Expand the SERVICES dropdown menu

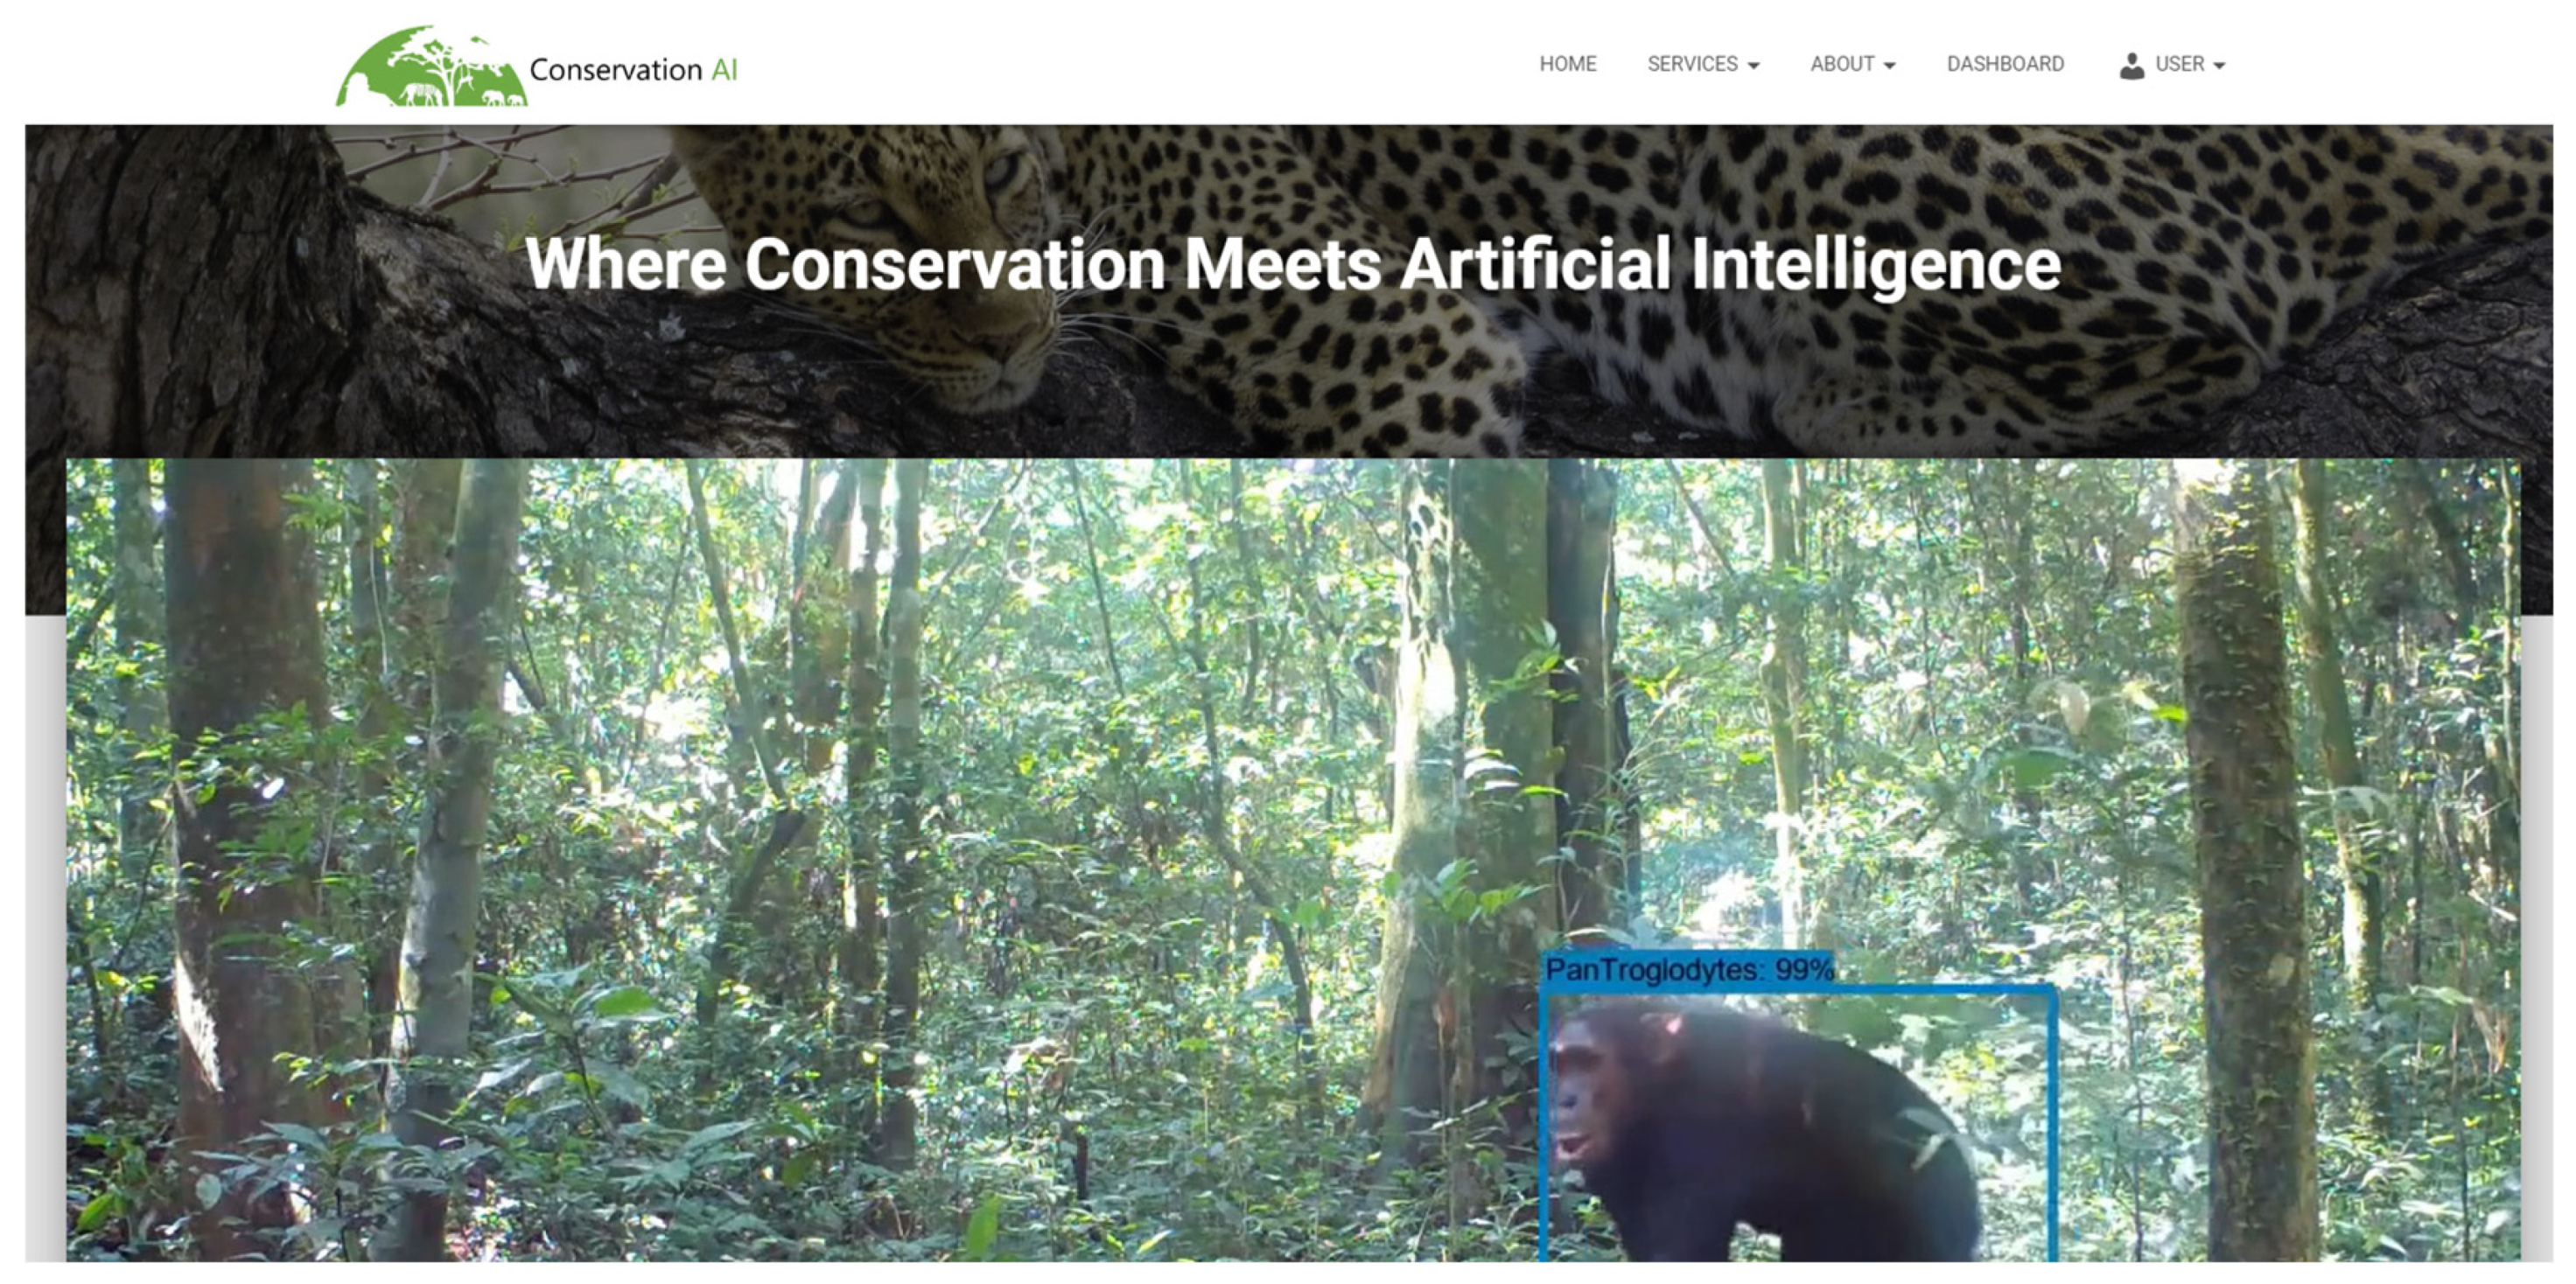(1702, 64)
